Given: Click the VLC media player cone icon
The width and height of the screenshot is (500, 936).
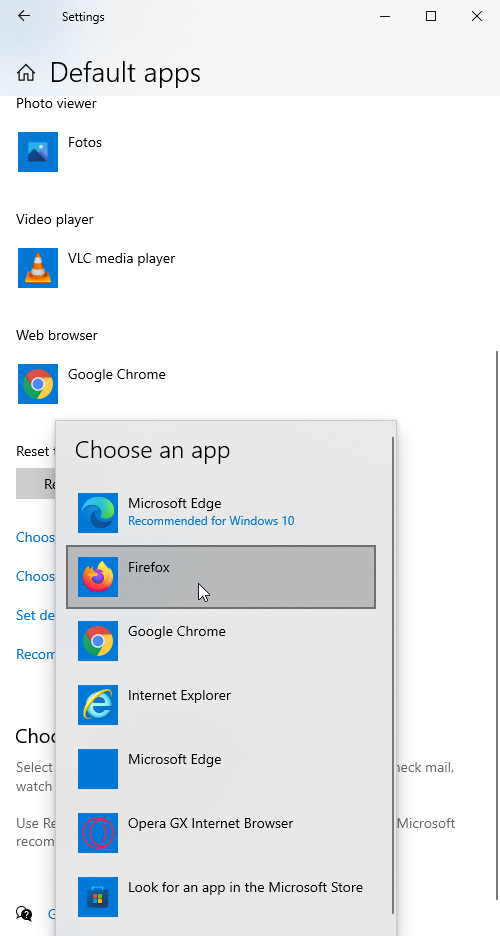Looking at the screenshot, I should coord(38,267).
